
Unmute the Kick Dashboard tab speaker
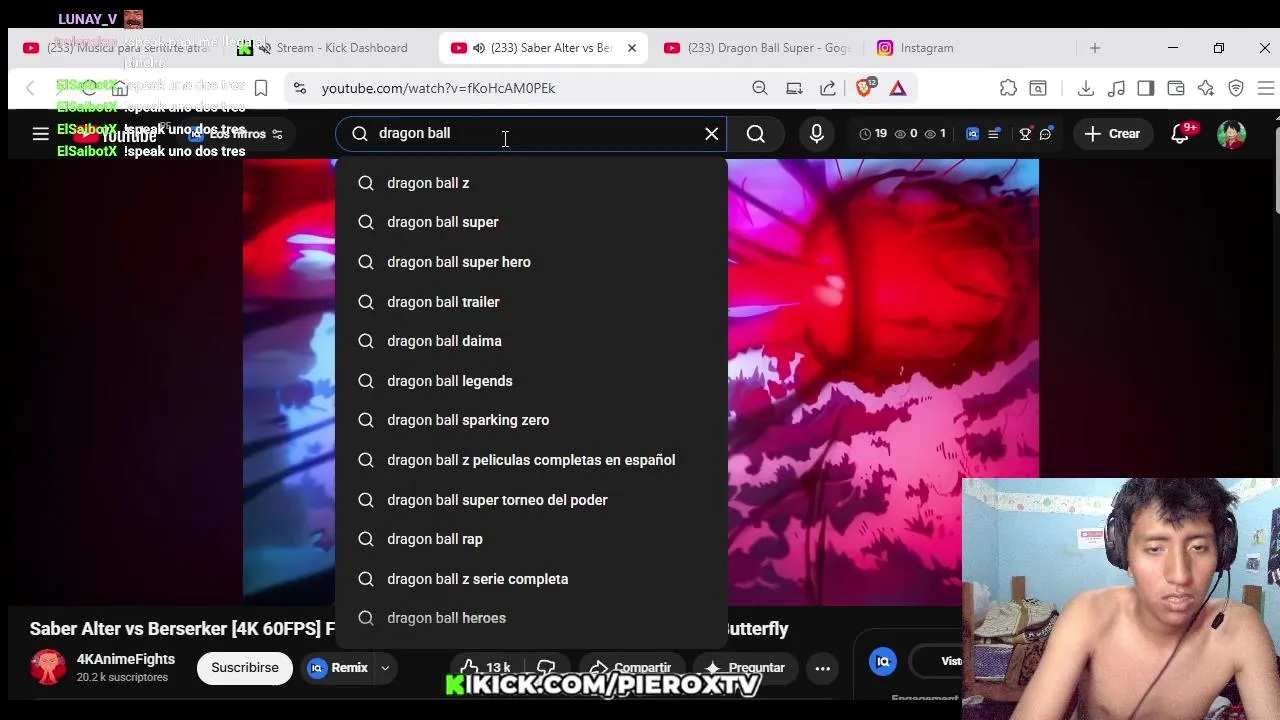(x=264, y=48)
